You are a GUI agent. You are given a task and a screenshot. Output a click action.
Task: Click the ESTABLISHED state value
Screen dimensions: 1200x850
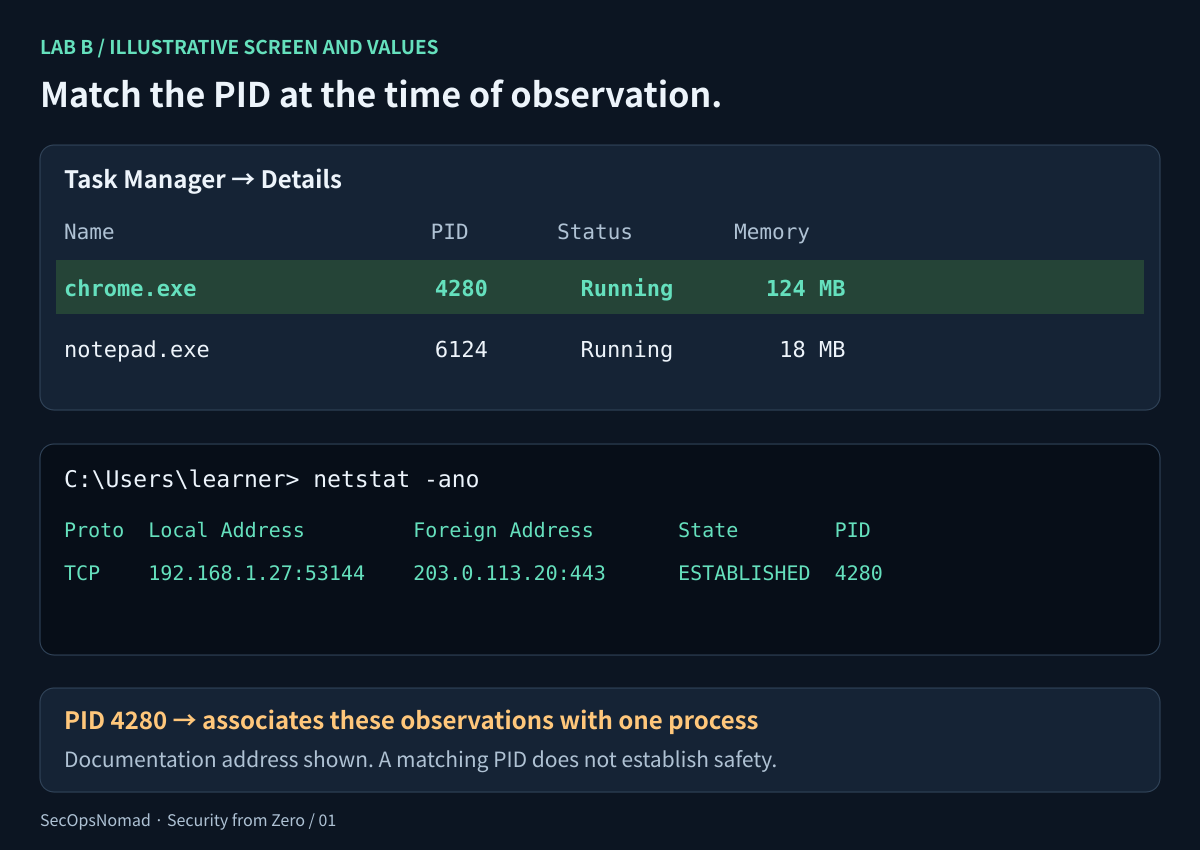click(744, 573)
